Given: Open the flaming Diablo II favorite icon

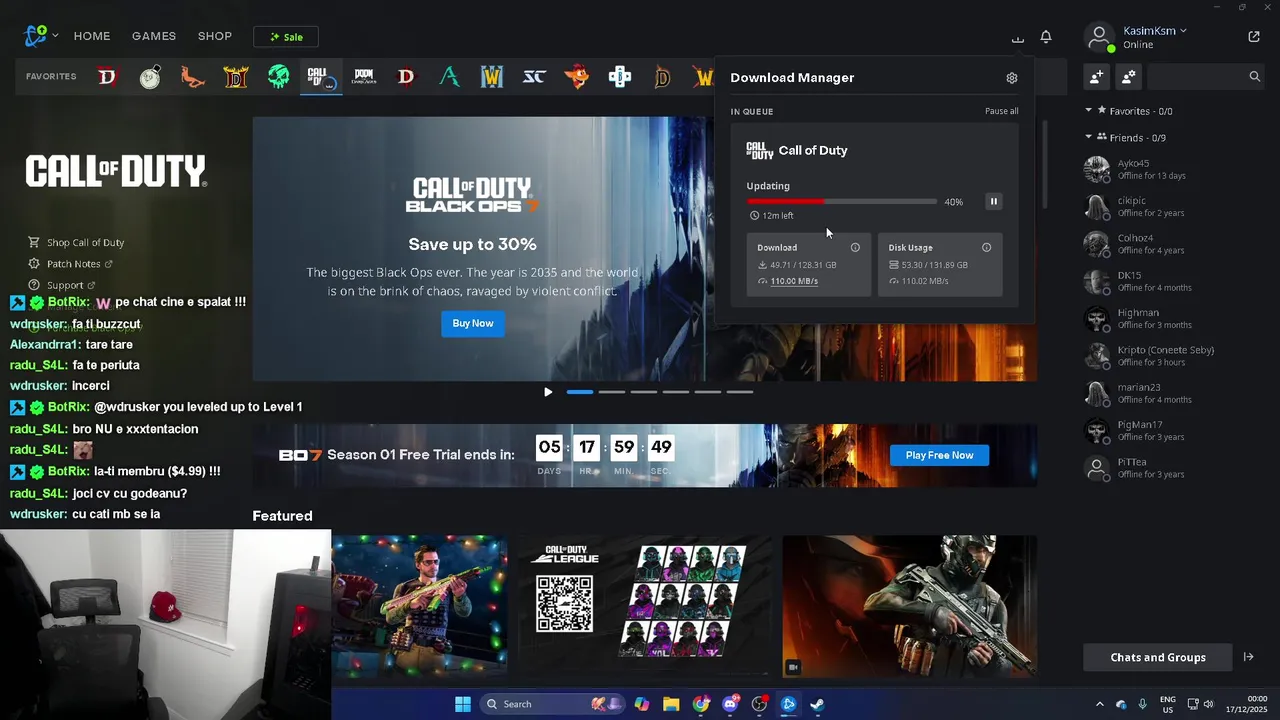Looking at the screenshot, I should click(x=236, y=77).
